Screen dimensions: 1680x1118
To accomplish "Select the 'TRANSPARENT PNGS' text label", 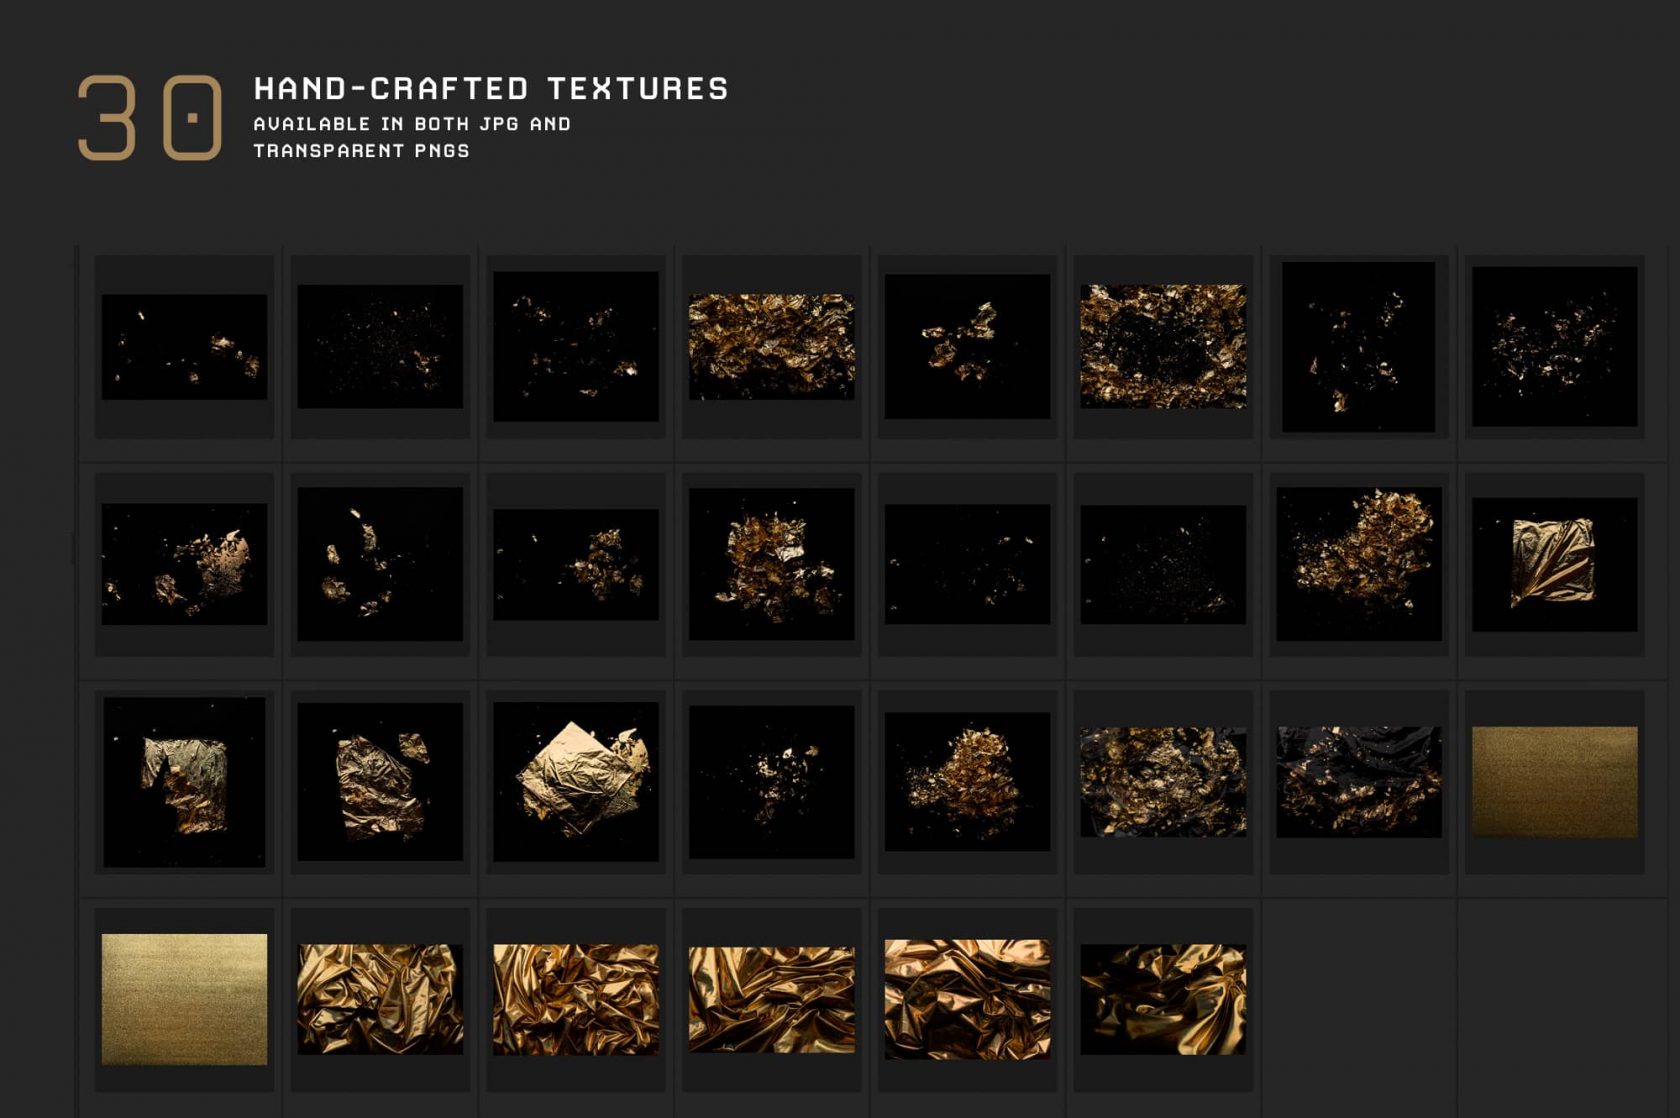I will [x=360, y=155].
